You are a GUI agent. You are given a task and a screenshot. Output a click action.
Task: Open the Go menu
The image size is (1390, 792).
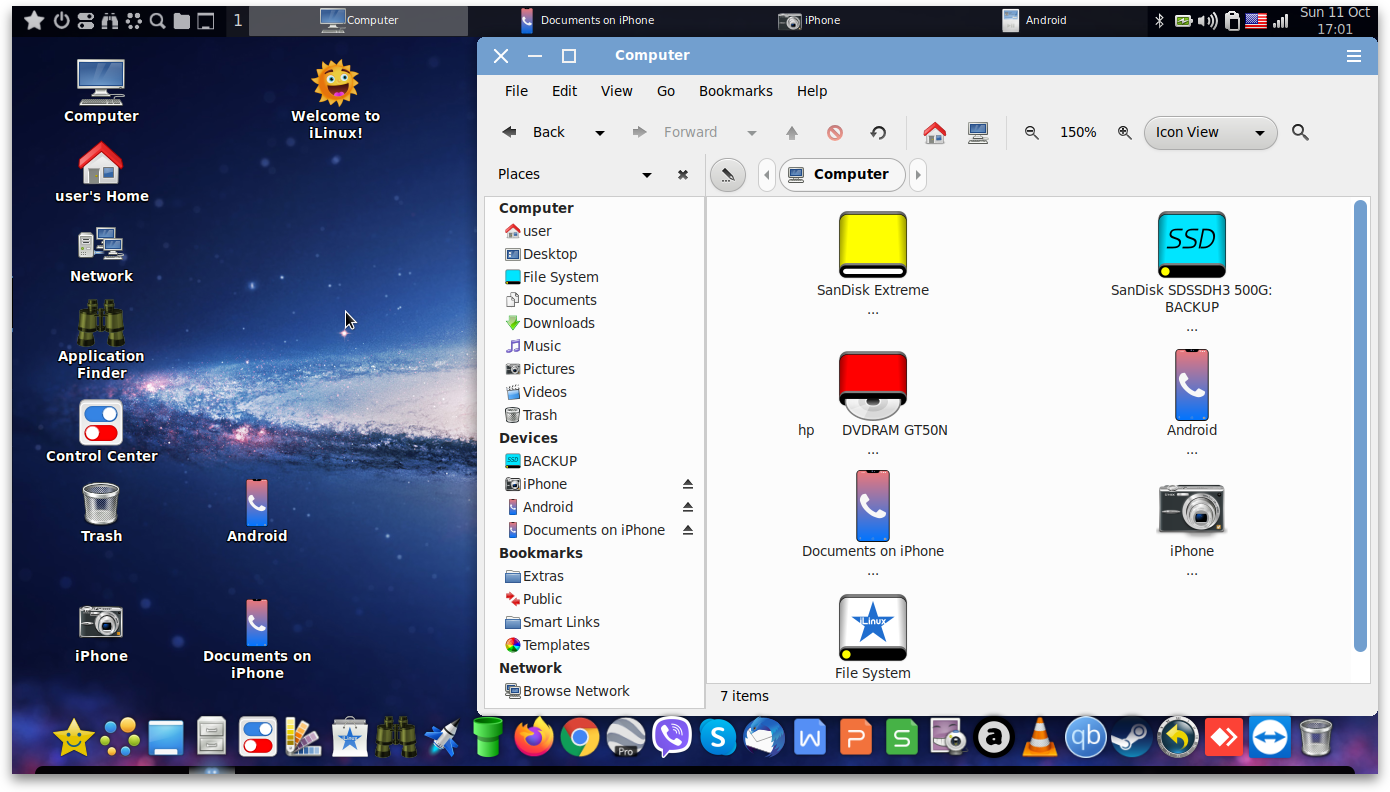pyautogui.click(x=666, y=91)
